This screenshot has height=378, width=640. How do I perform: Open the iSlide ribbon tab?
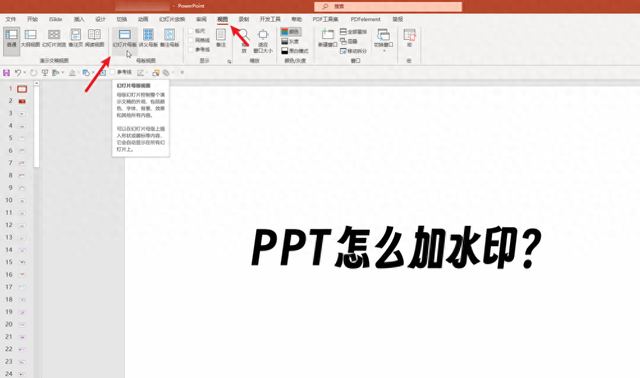pos(56,19)
